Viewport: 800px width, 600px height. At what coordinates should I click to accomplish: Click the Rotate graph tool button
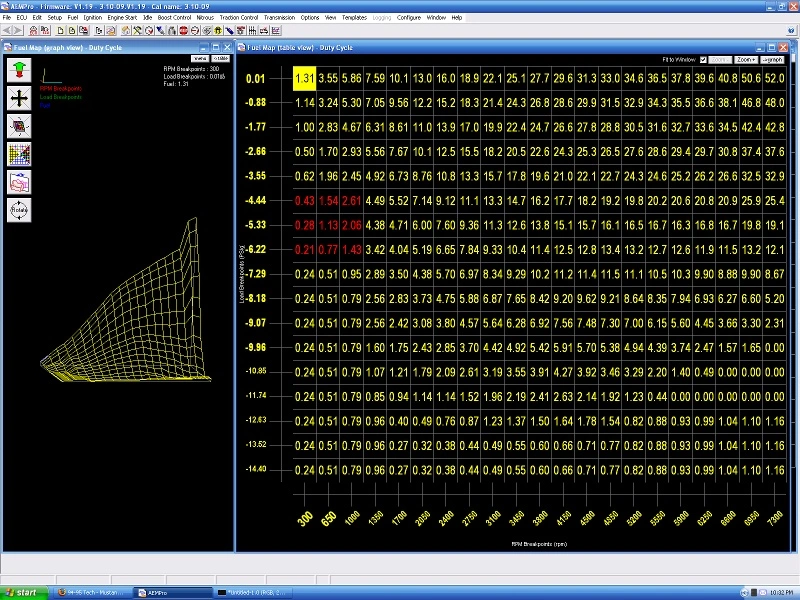pyautogui.click(x=19, y=210)
